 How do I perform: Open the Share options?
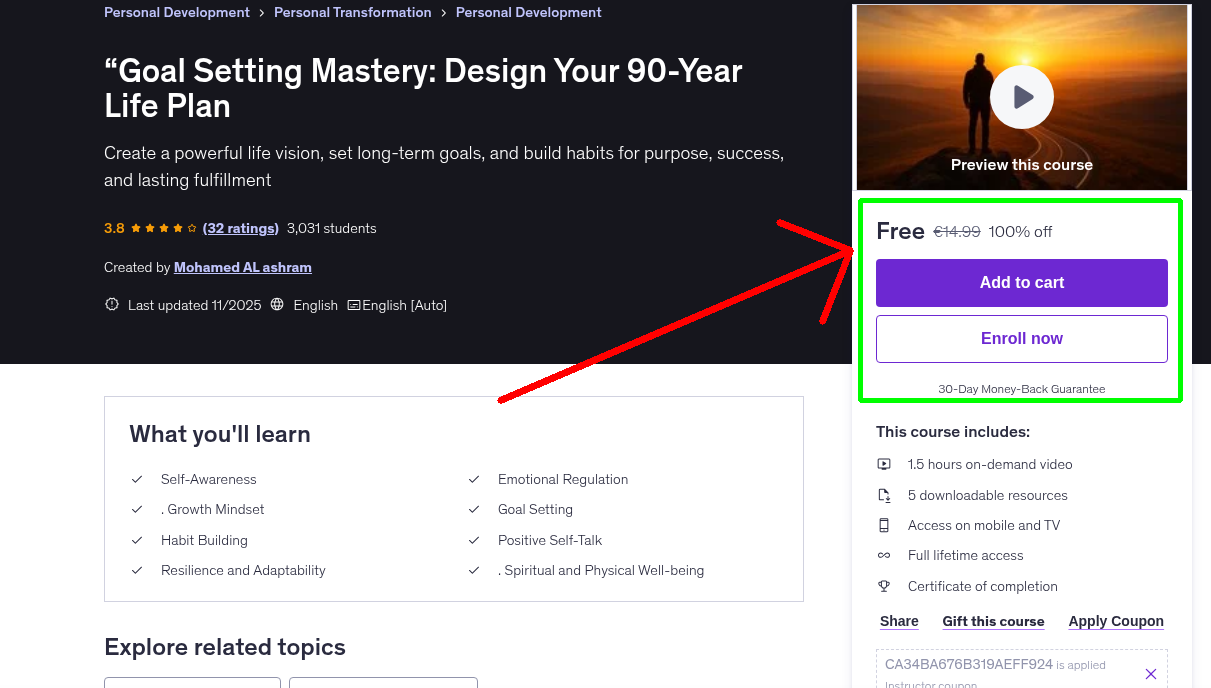(x=898, y=621)
